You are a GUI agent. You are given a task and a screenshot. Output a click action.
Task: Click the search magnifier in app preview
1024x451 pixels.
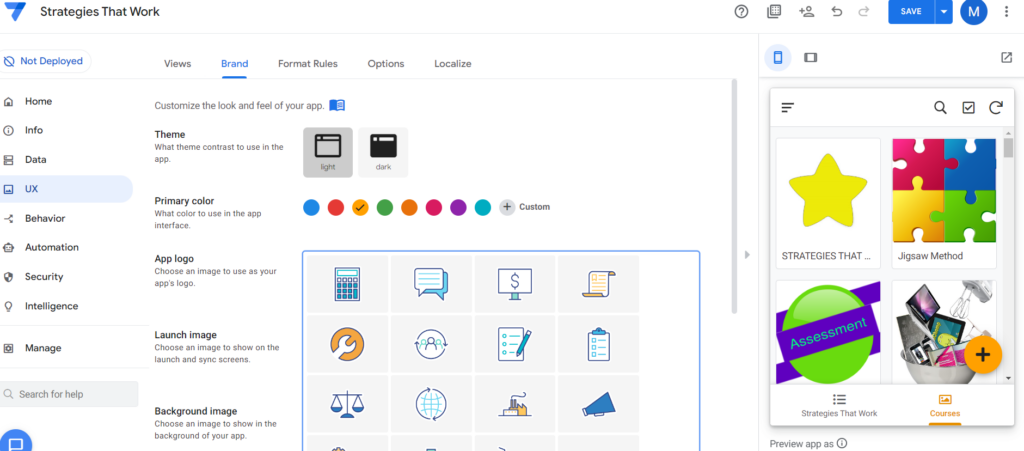(x=940, y=108)
